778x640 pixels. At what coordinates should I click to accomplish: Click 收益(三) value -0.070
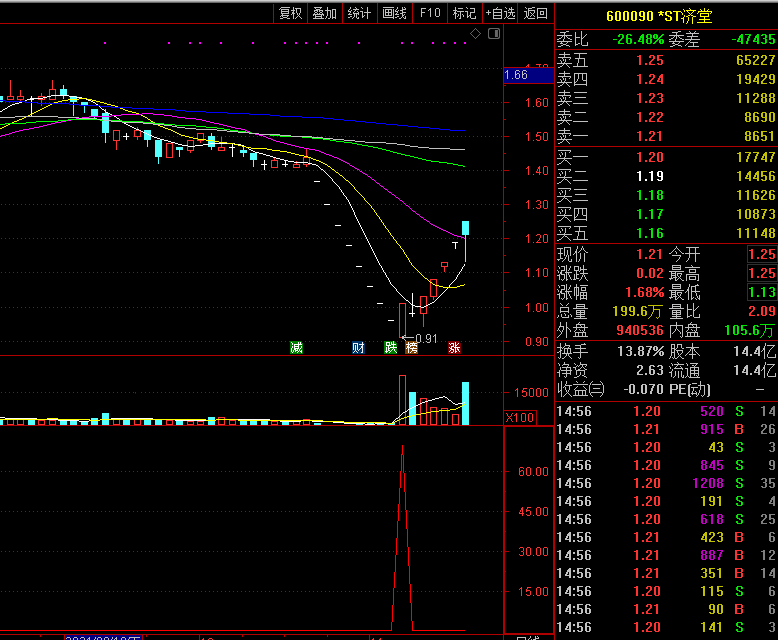coord(644,389)
